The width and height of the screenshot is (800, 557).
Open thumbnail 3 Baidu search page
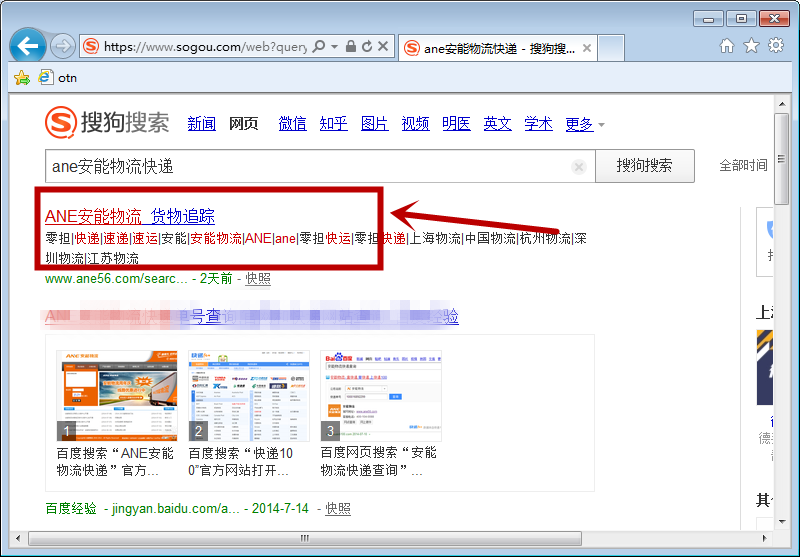pyautogui.click(x=381, y=396)
